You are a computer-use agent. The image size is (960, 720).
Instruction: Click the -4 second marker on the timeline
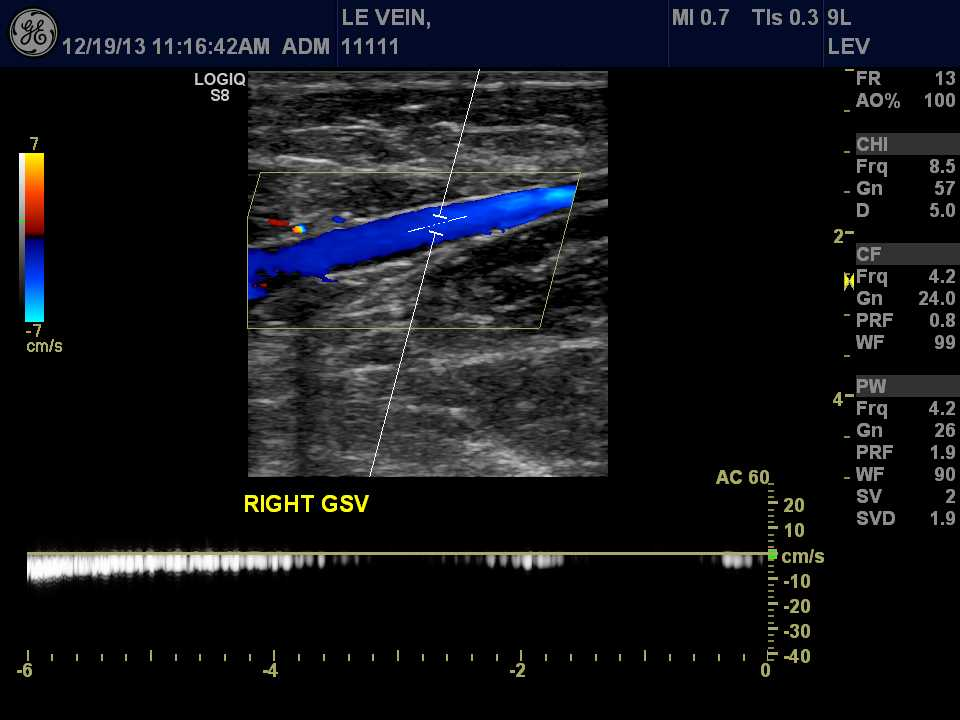point(270,671)
